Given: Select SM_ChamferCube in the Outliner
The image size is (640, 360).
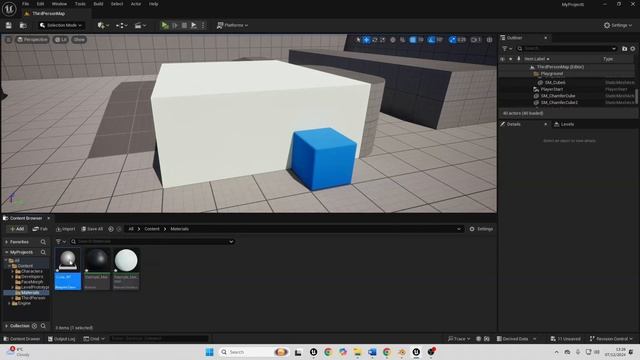Looking at the screenshot, I should pos(558,96).
